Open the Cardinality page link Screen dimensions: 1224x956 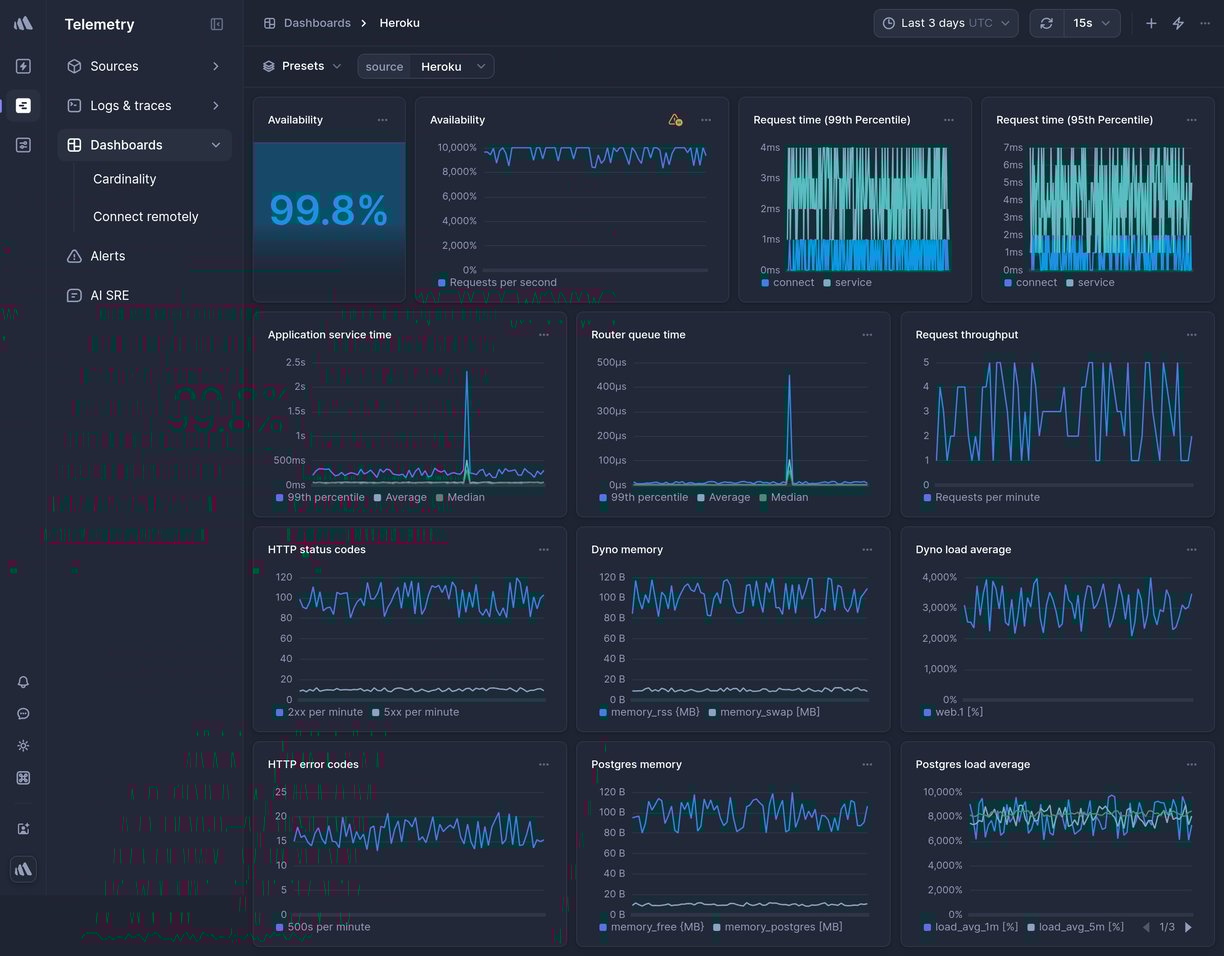click(x=125, y=179)
